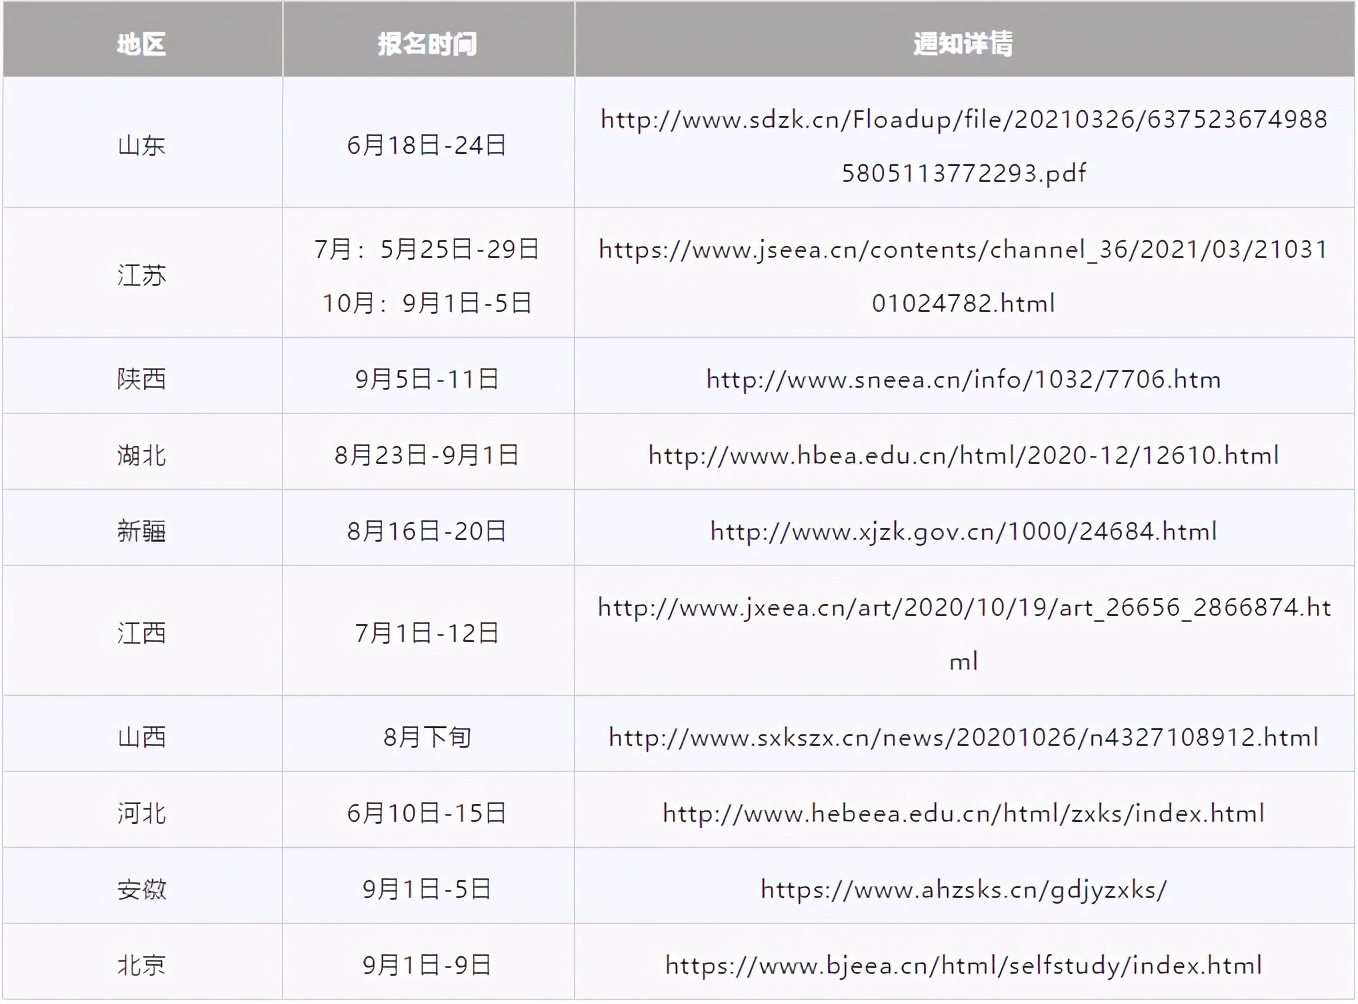Image resolution: width=1358 pixels, height=1004 pixels.
Task: Click the 10月：9月1日-5日 text
Action: pyautogui.click(x=427, y=303)
